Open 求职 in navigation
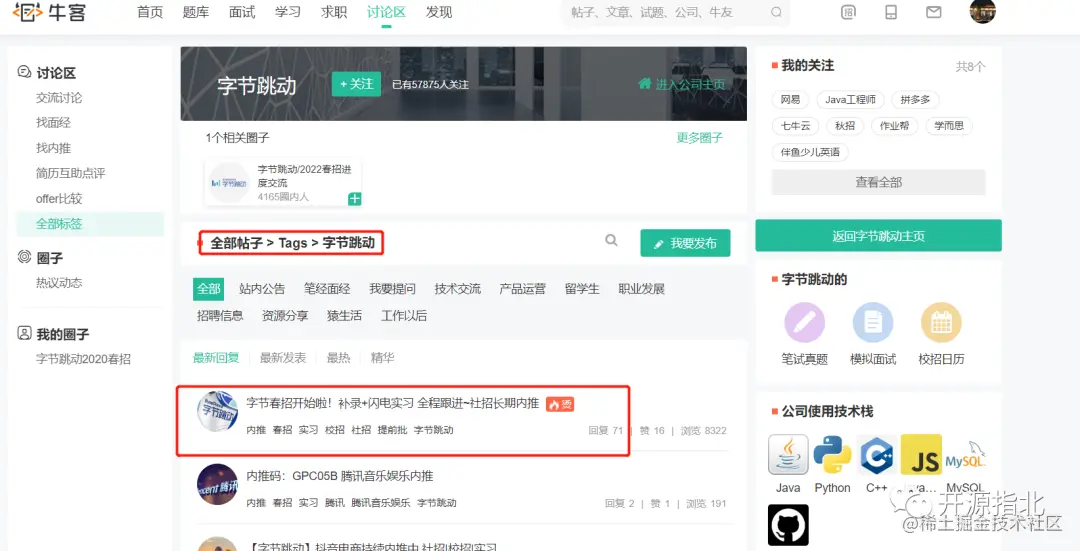The width and height of the screenshot is (1080, 551). point(334,12)
